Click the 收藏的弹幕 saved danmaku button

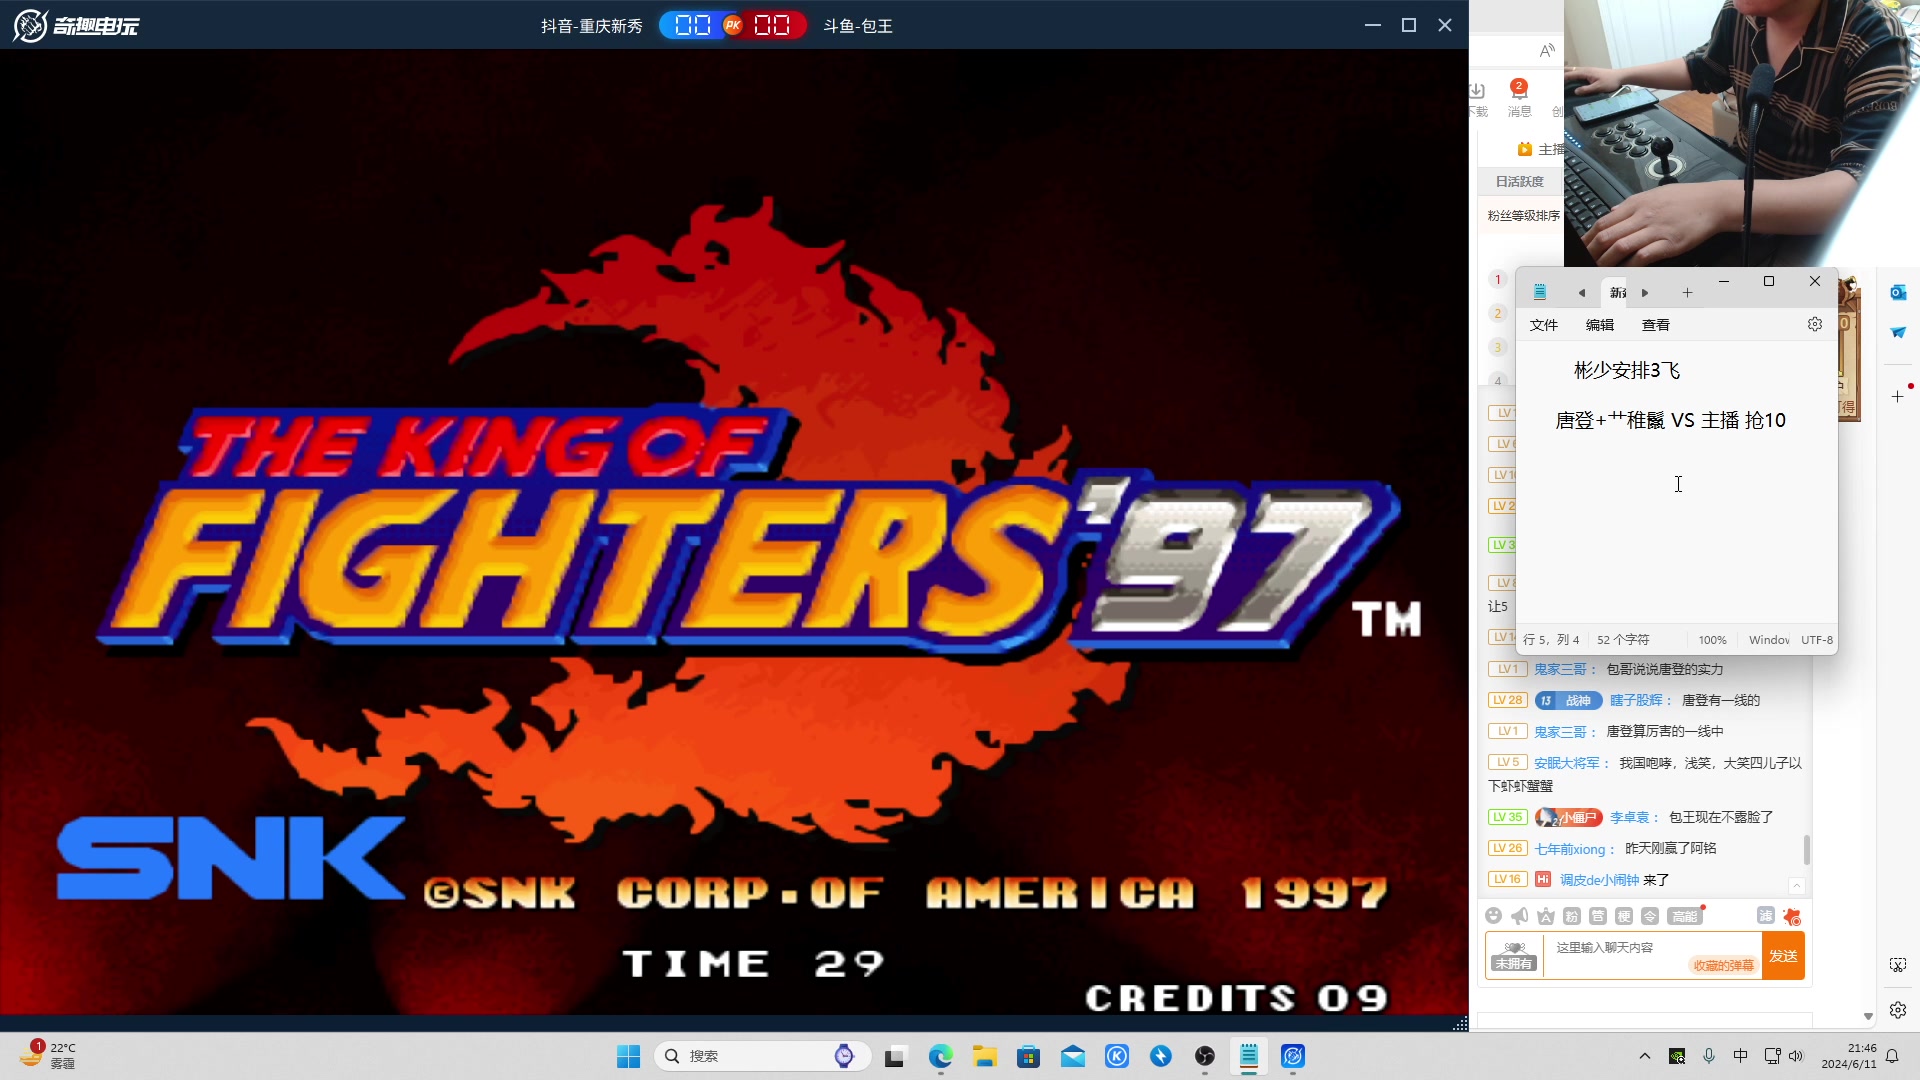(1723, 965)
